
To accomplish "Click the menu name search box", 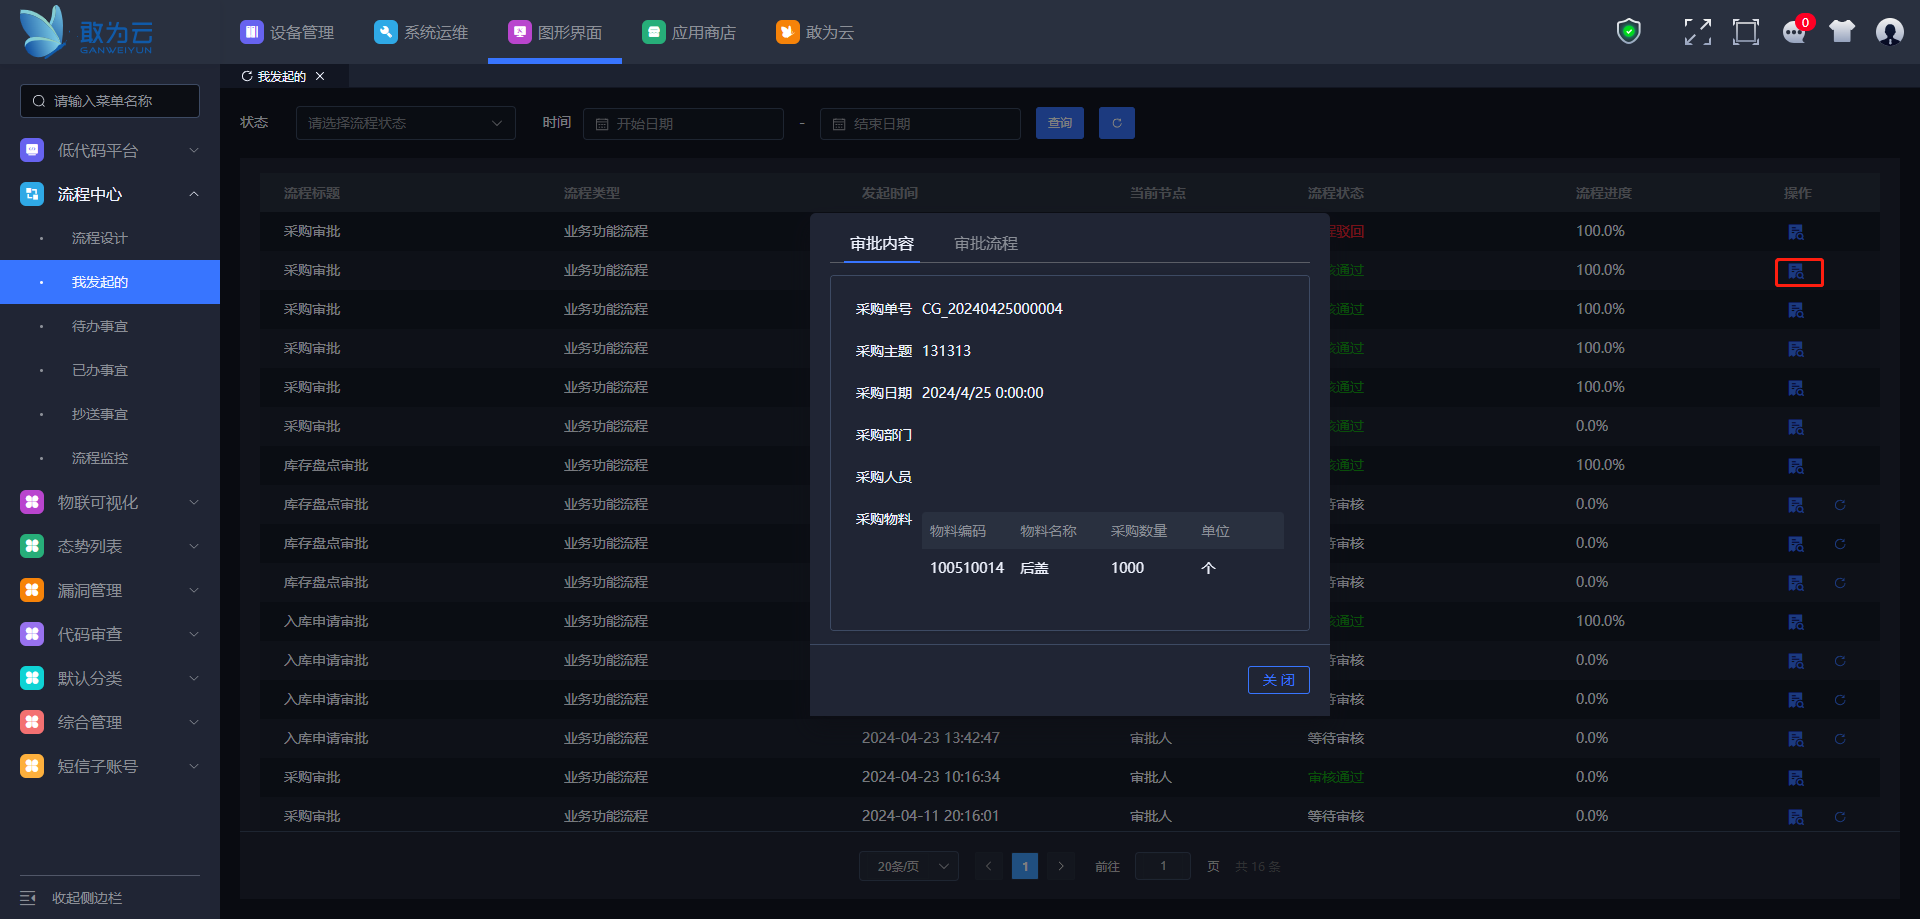I will (110, 101).
